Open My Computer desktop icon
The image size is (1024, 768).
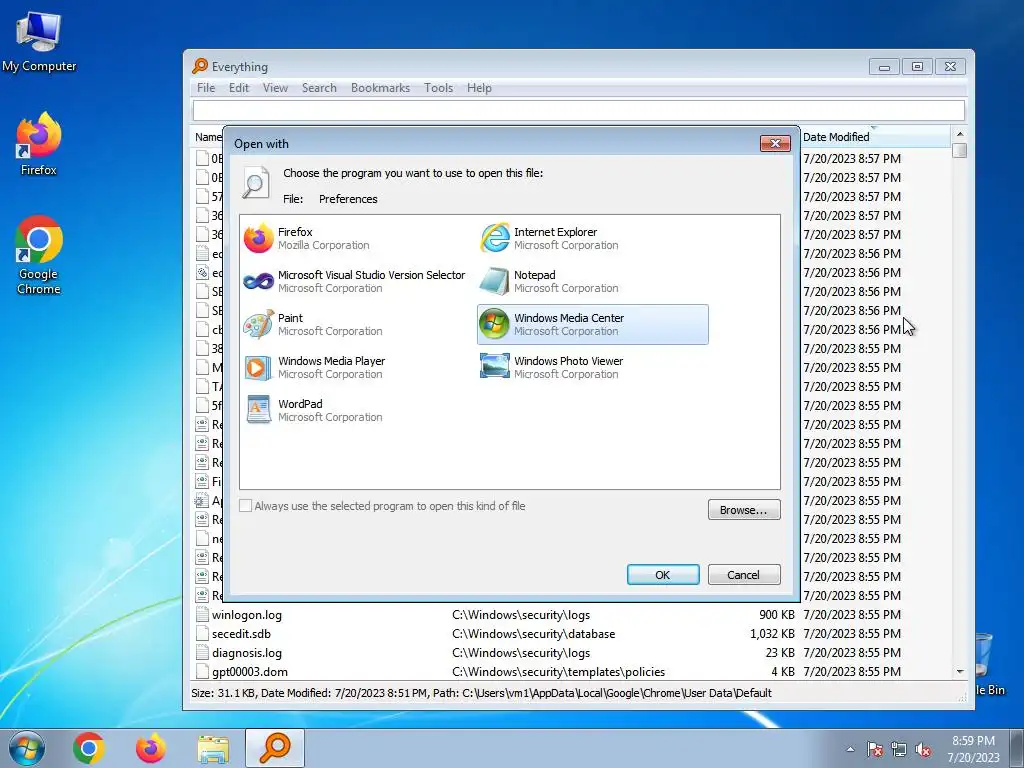click(39, 41)
